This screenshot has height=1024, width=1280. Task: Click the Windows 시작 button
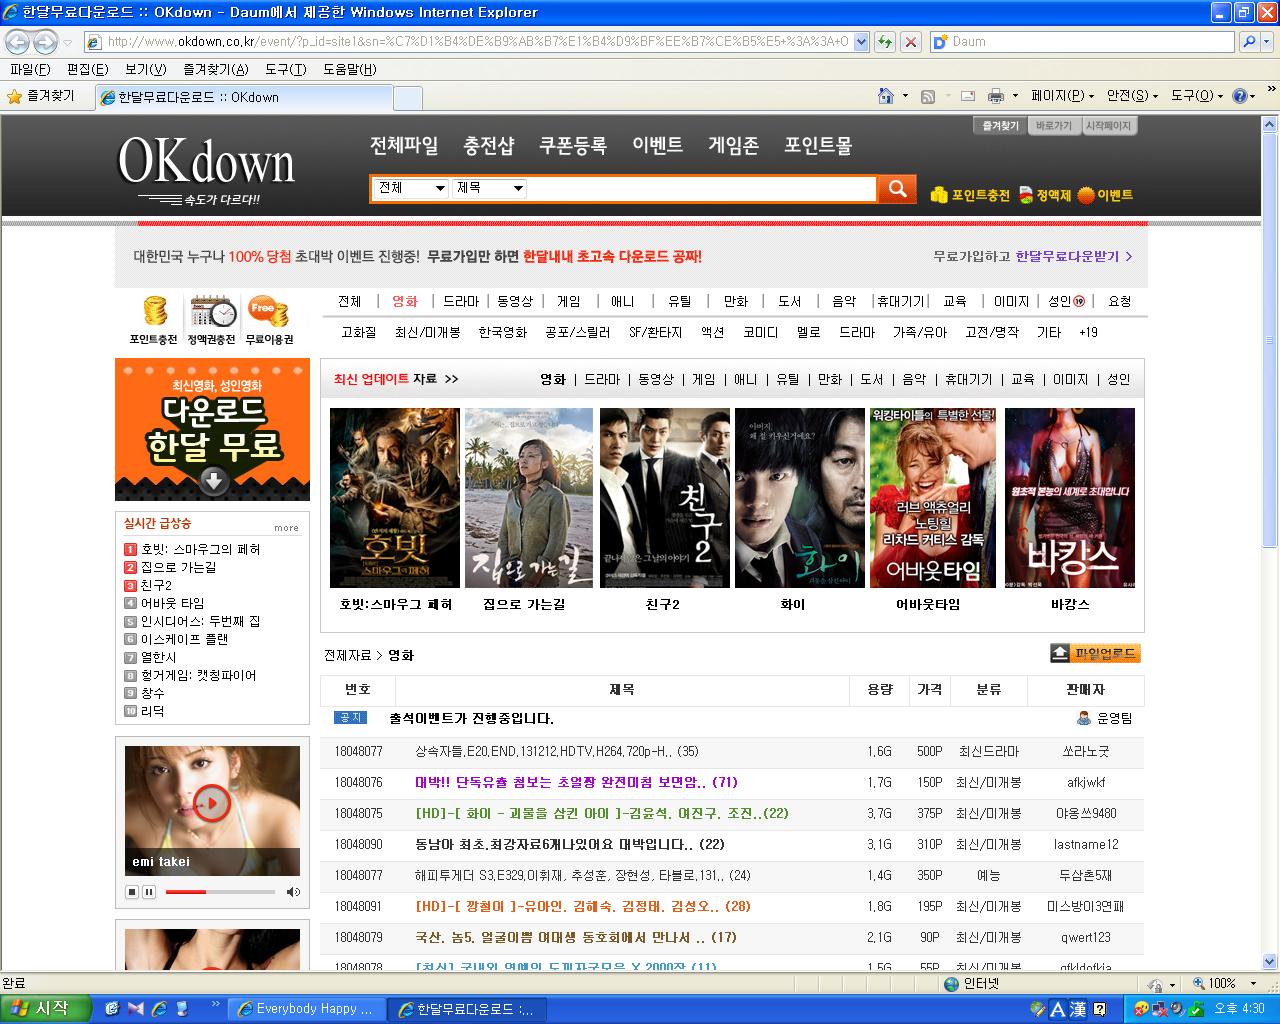coord(46,1009)
